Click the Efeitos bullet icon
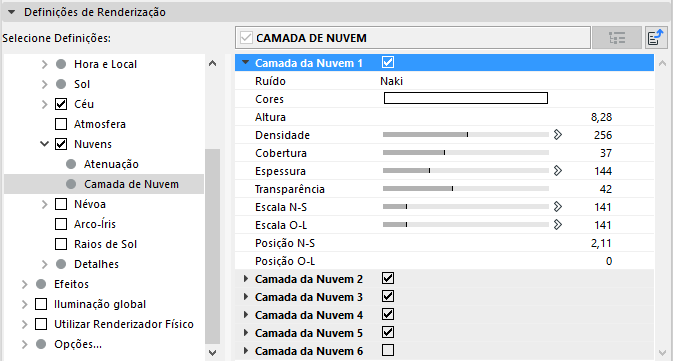The height and width of the screenshot is (361, 673). point(41,284)
